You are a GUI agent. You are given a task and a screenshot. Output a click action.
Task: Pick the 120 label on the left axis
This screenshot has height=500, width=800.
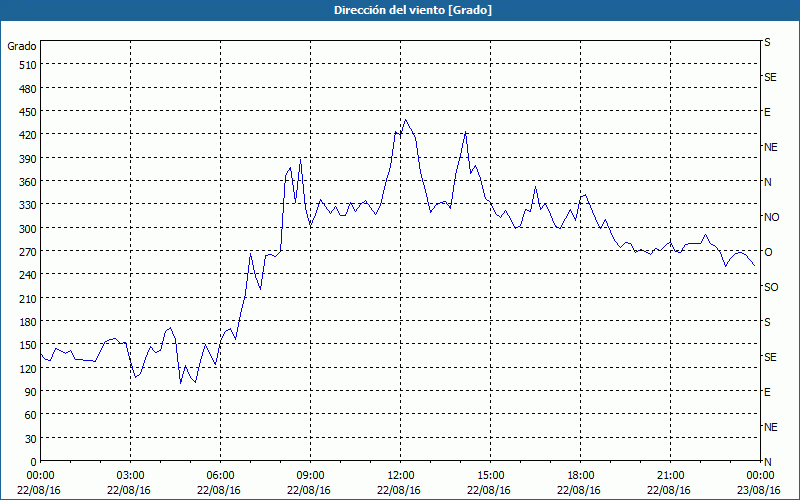tap(28, 369)
